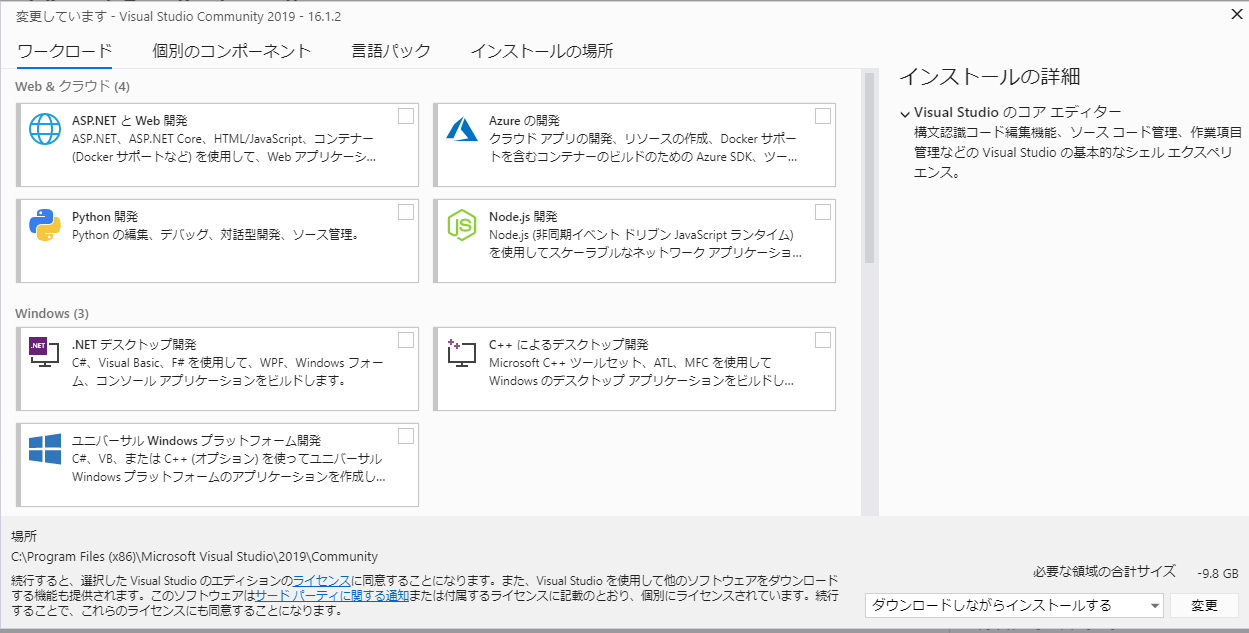Screen dimensions: 1249x633
Task: Open the サード パーティに関する通知 link
Action: coord(332,595)
